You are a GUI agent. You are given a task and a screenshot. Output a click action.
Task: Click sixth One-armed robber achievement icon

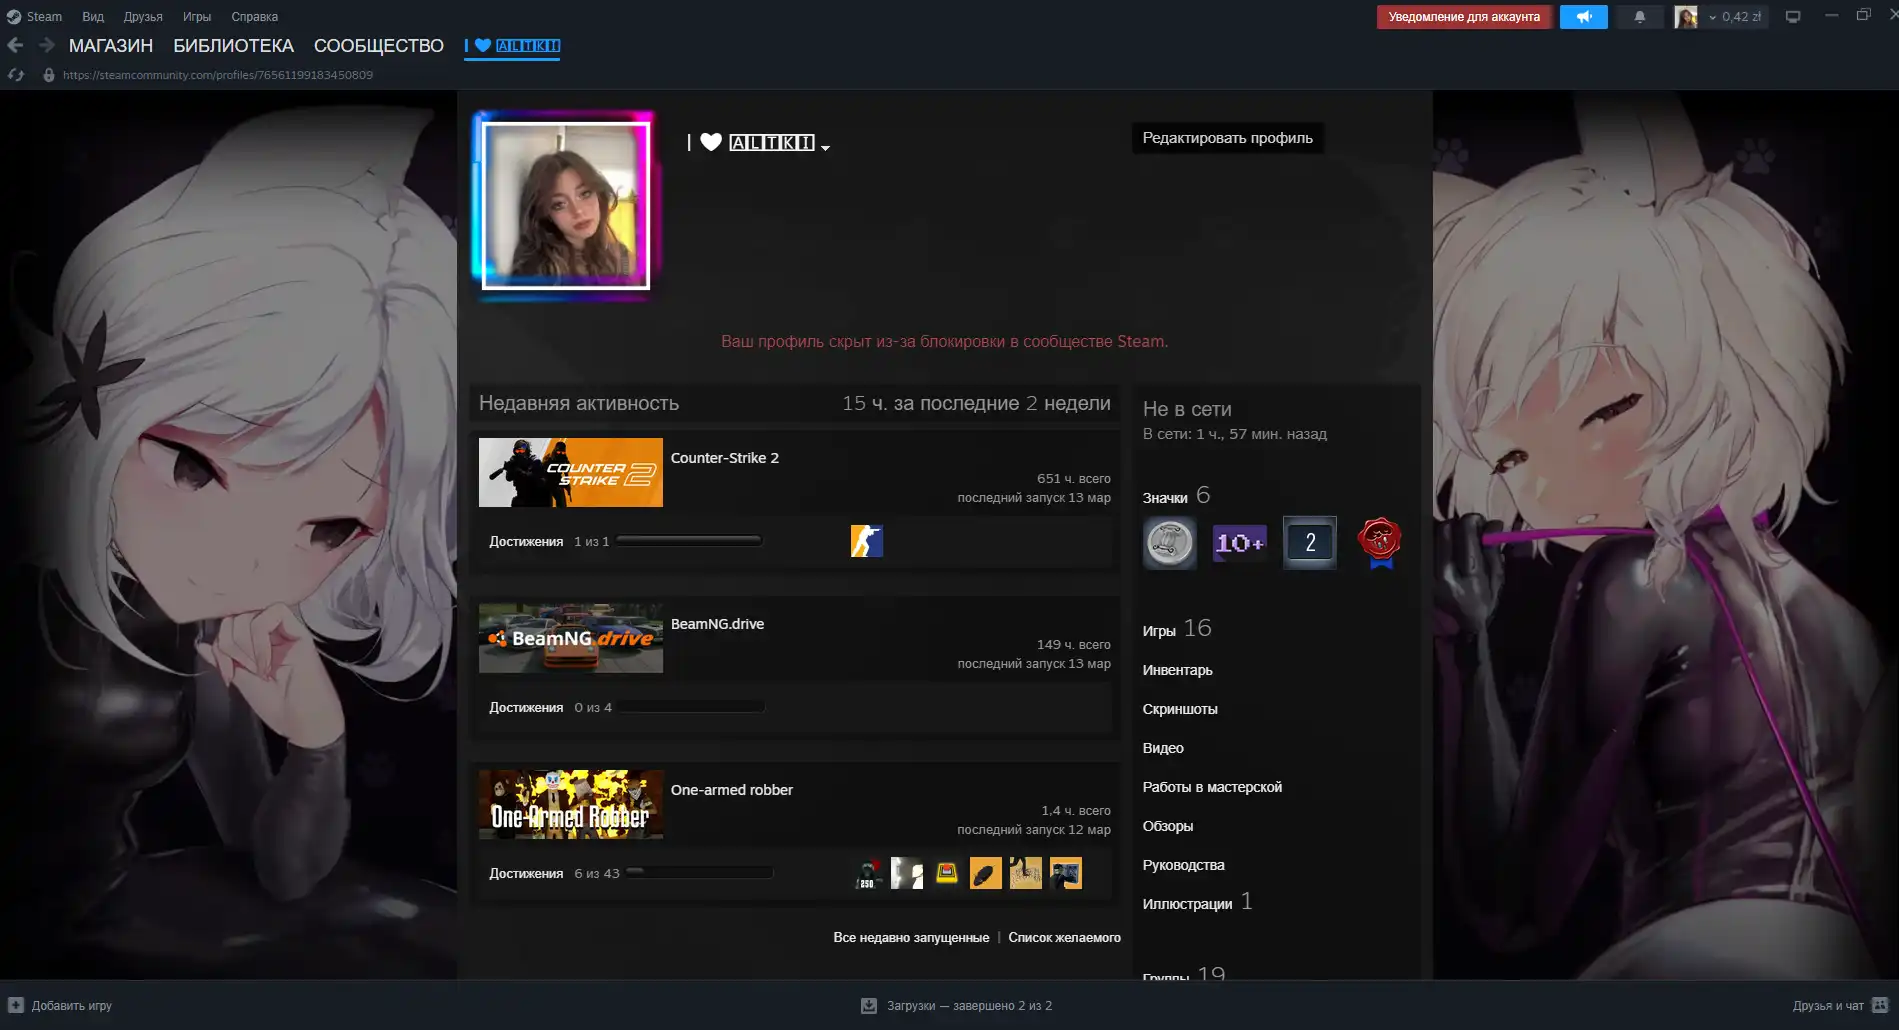(x=1066, y=873)
